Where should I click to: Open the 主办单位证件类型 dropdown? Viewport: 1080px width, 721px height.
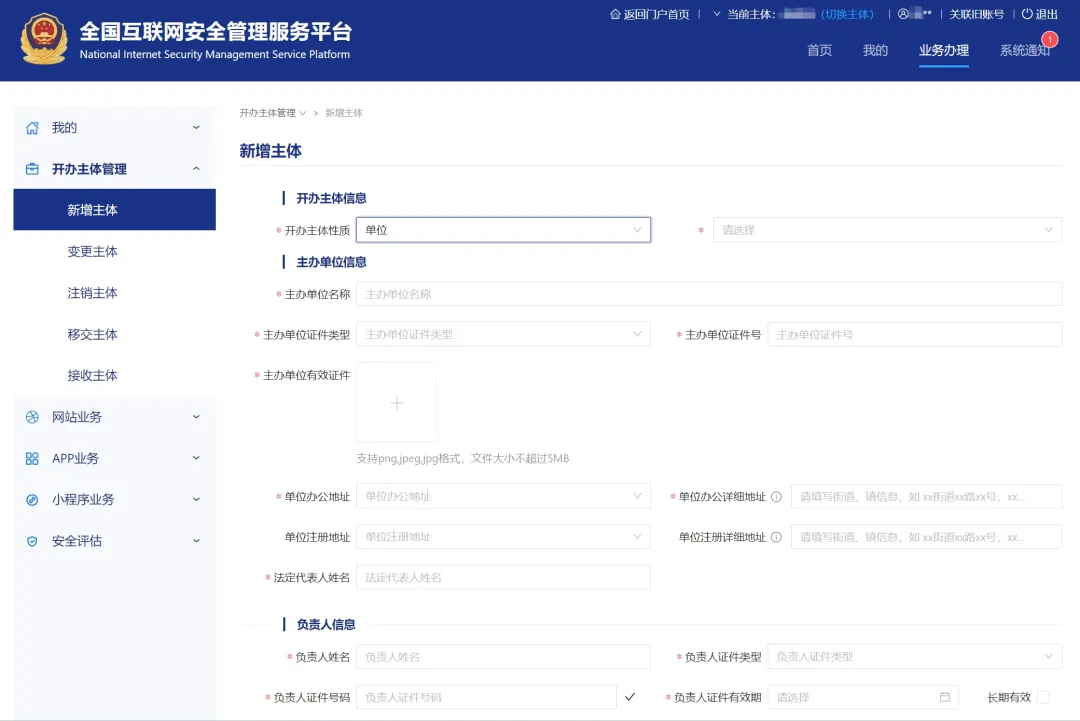(x=503, y=334)
